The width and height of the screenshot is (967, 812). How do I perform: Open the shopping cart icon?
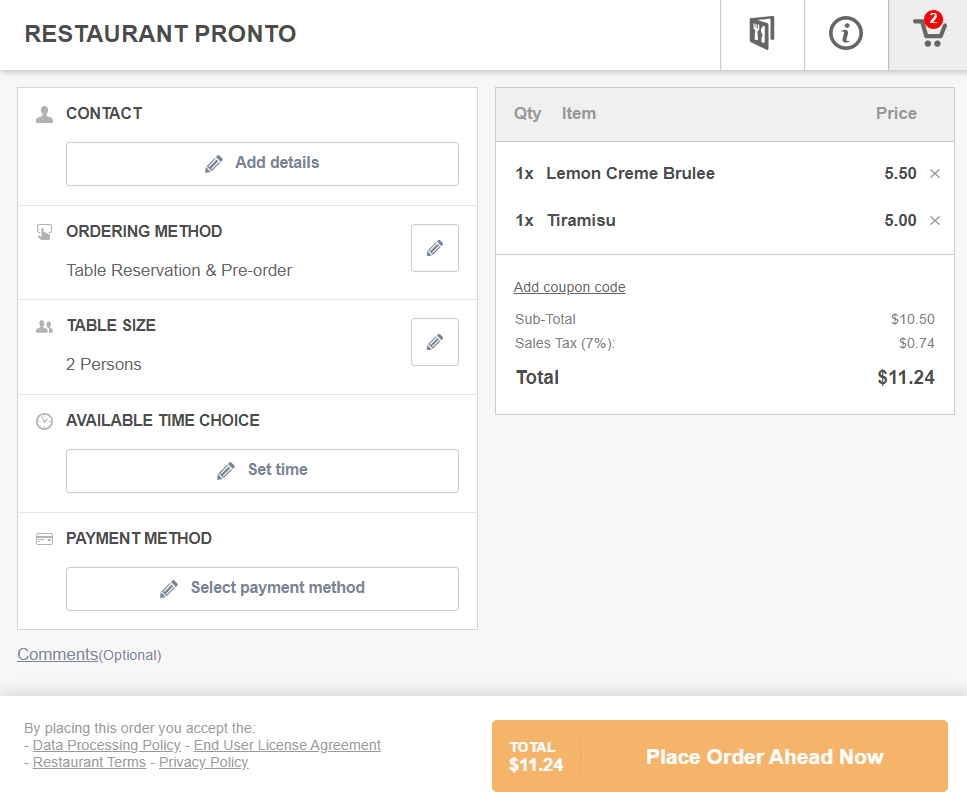929,34
